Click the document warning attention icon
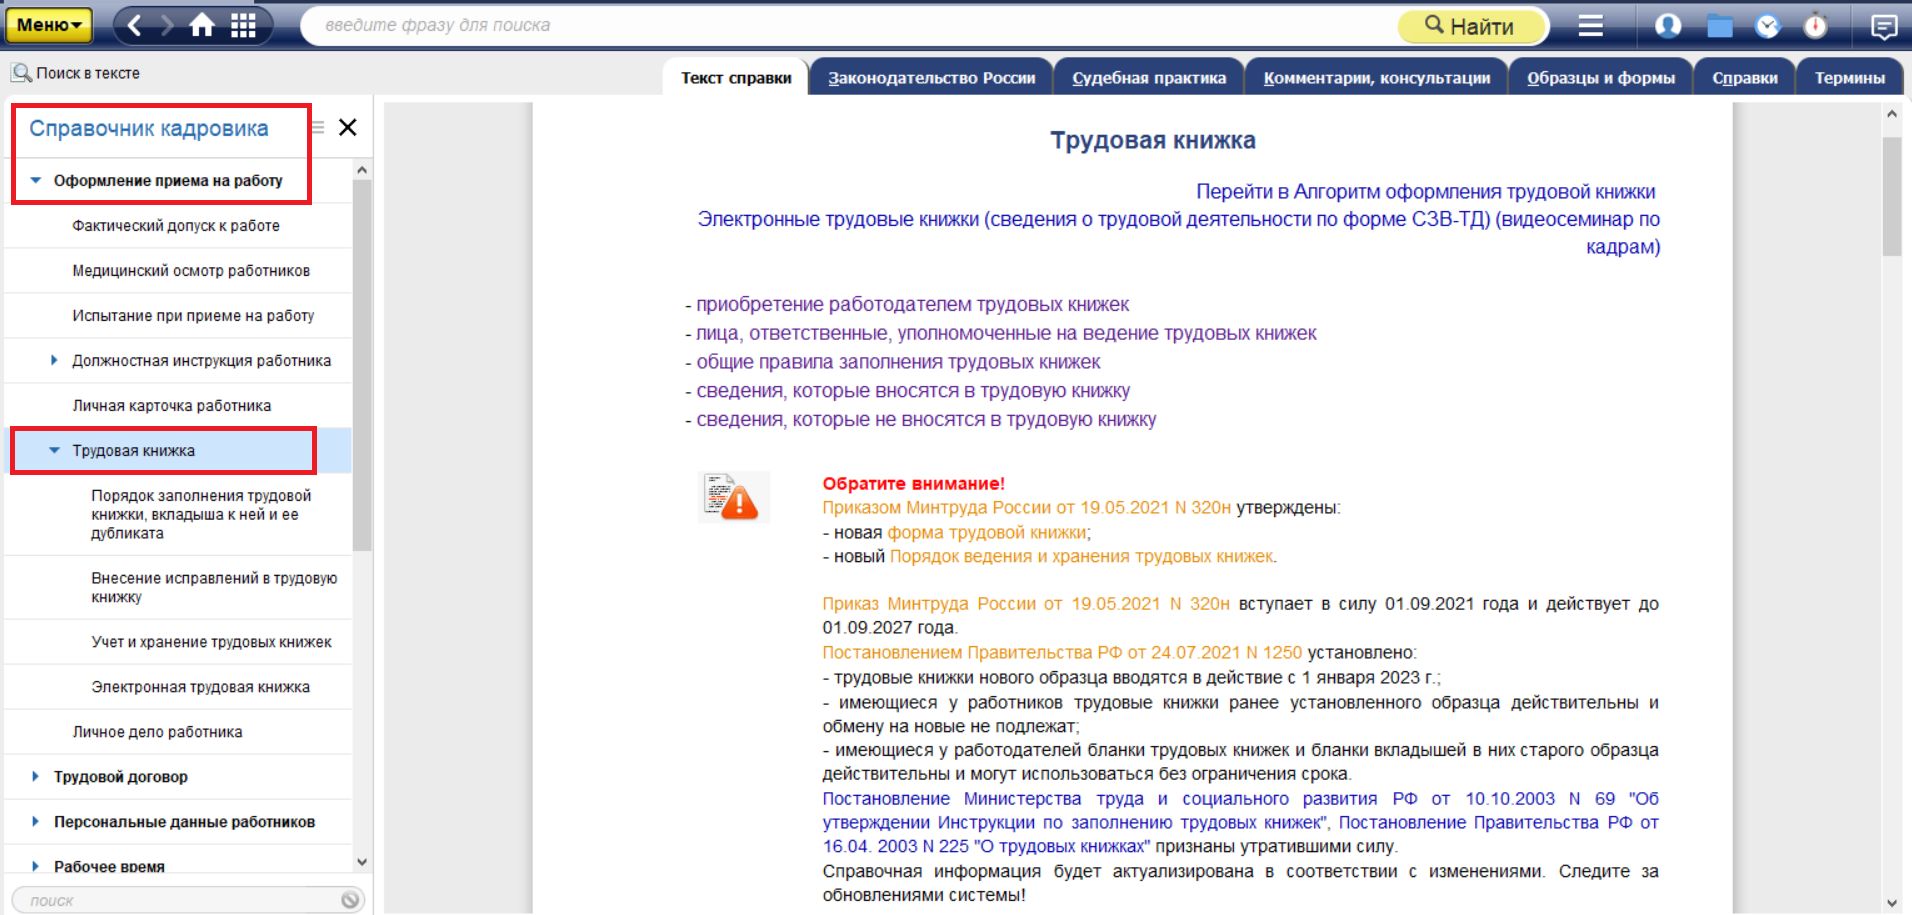The width and height of the screenshot is (1912, 915). (x=733, y=497)
